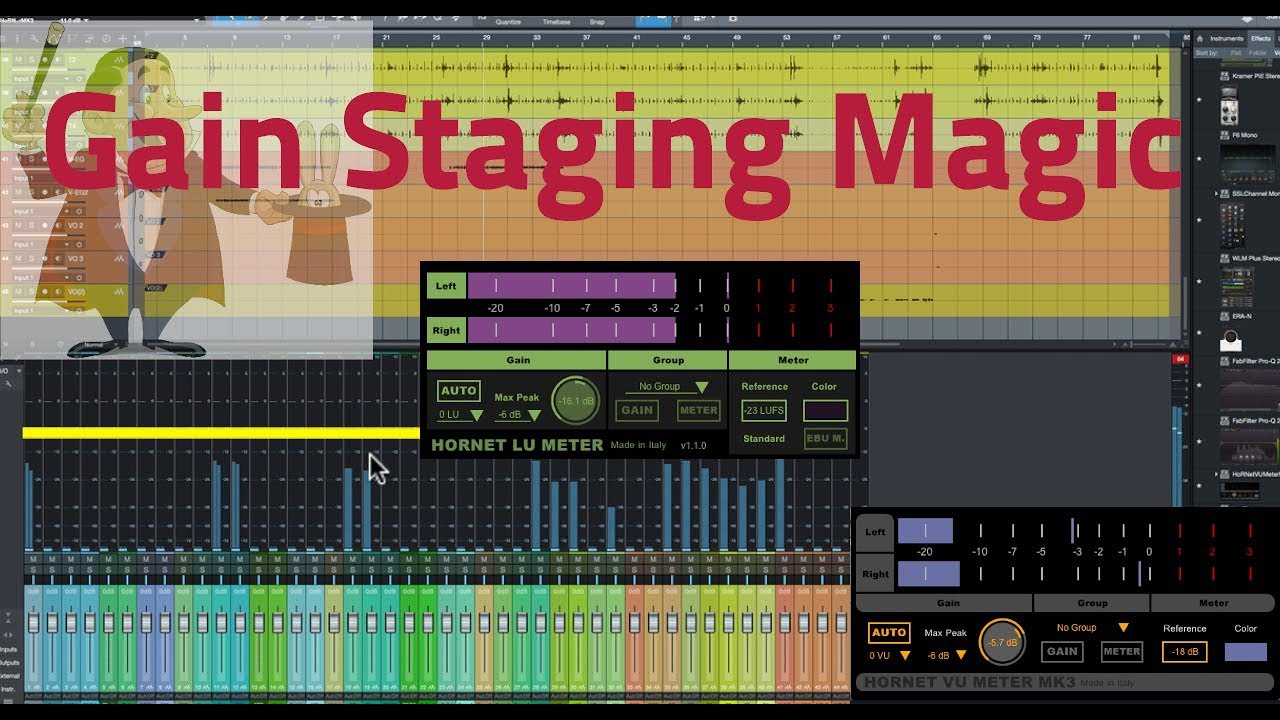1280x720 pixels.
Task: Switch to the Effects browser tab
Action: (x=1260, y=38)
